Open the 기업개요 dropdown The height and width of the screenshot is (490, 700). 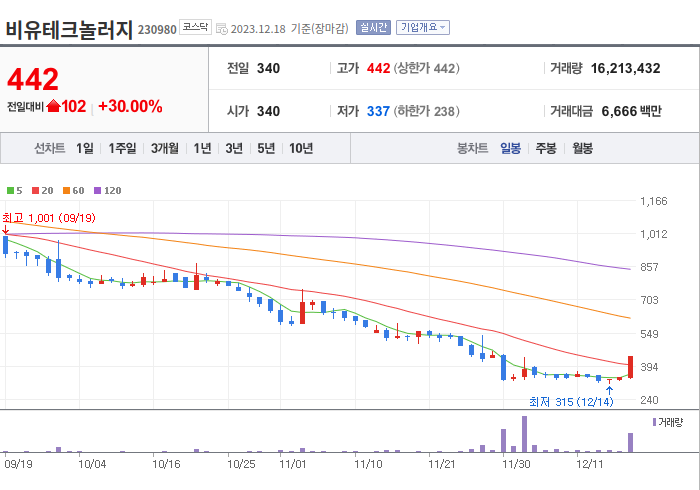(422, 28)
